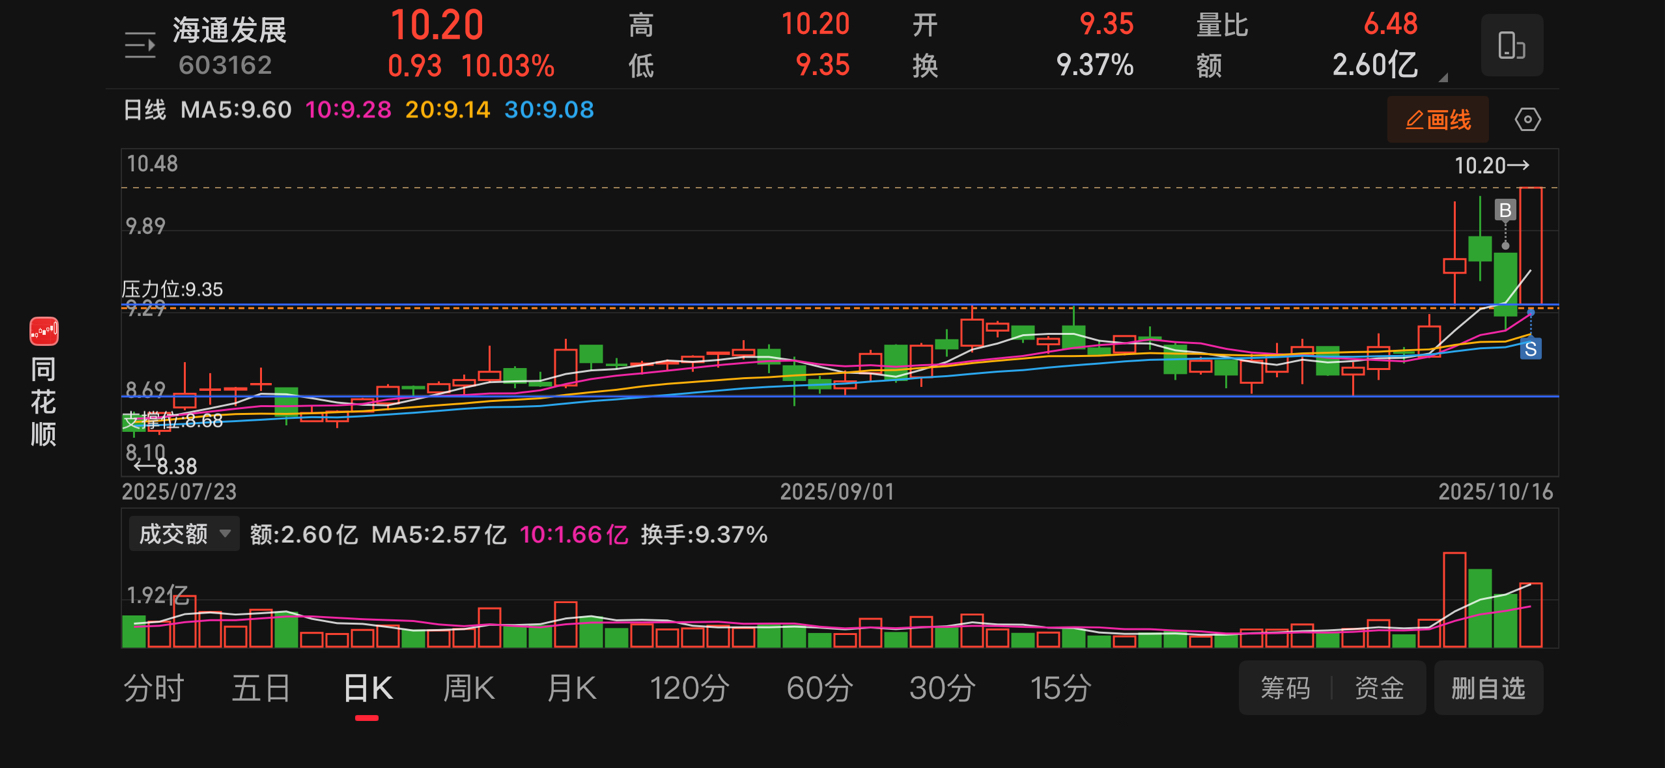Image resolution: width=1665 pixels, height=769 pixels.
Task: Tap the 换手:9.37% volume panel label
Action: (x=704, y=535)
